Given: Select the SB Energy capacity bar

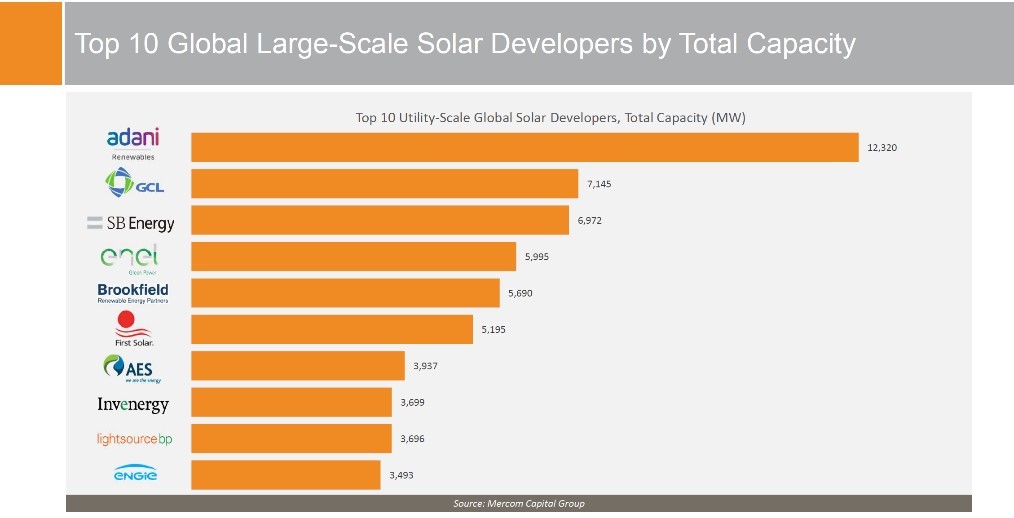Looking at the screenshot, I should [380, 221].
